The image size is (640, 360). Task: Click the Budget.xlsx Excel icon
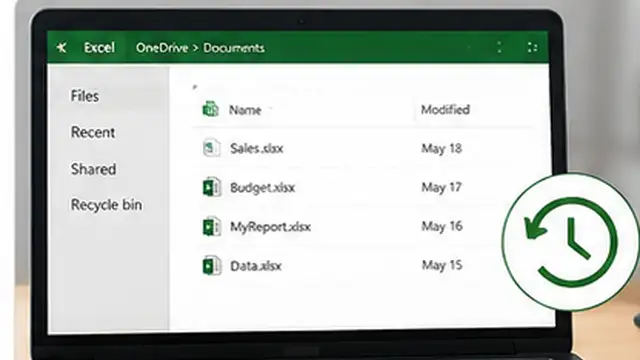pyautogui.click(x=212, y=187)
